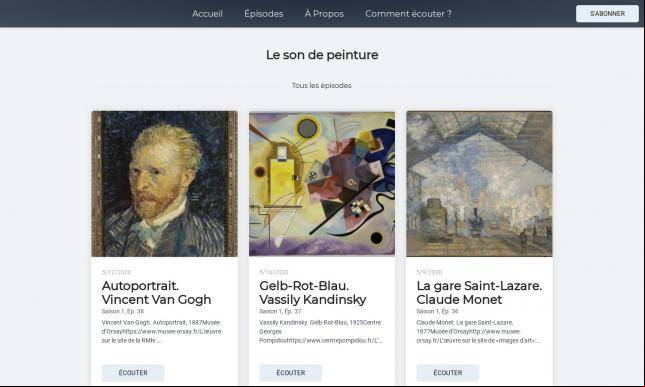Select the Van Gogh episode description text
Screen dimensions: 645x387
pyautogui.click(x=162, y=331)
